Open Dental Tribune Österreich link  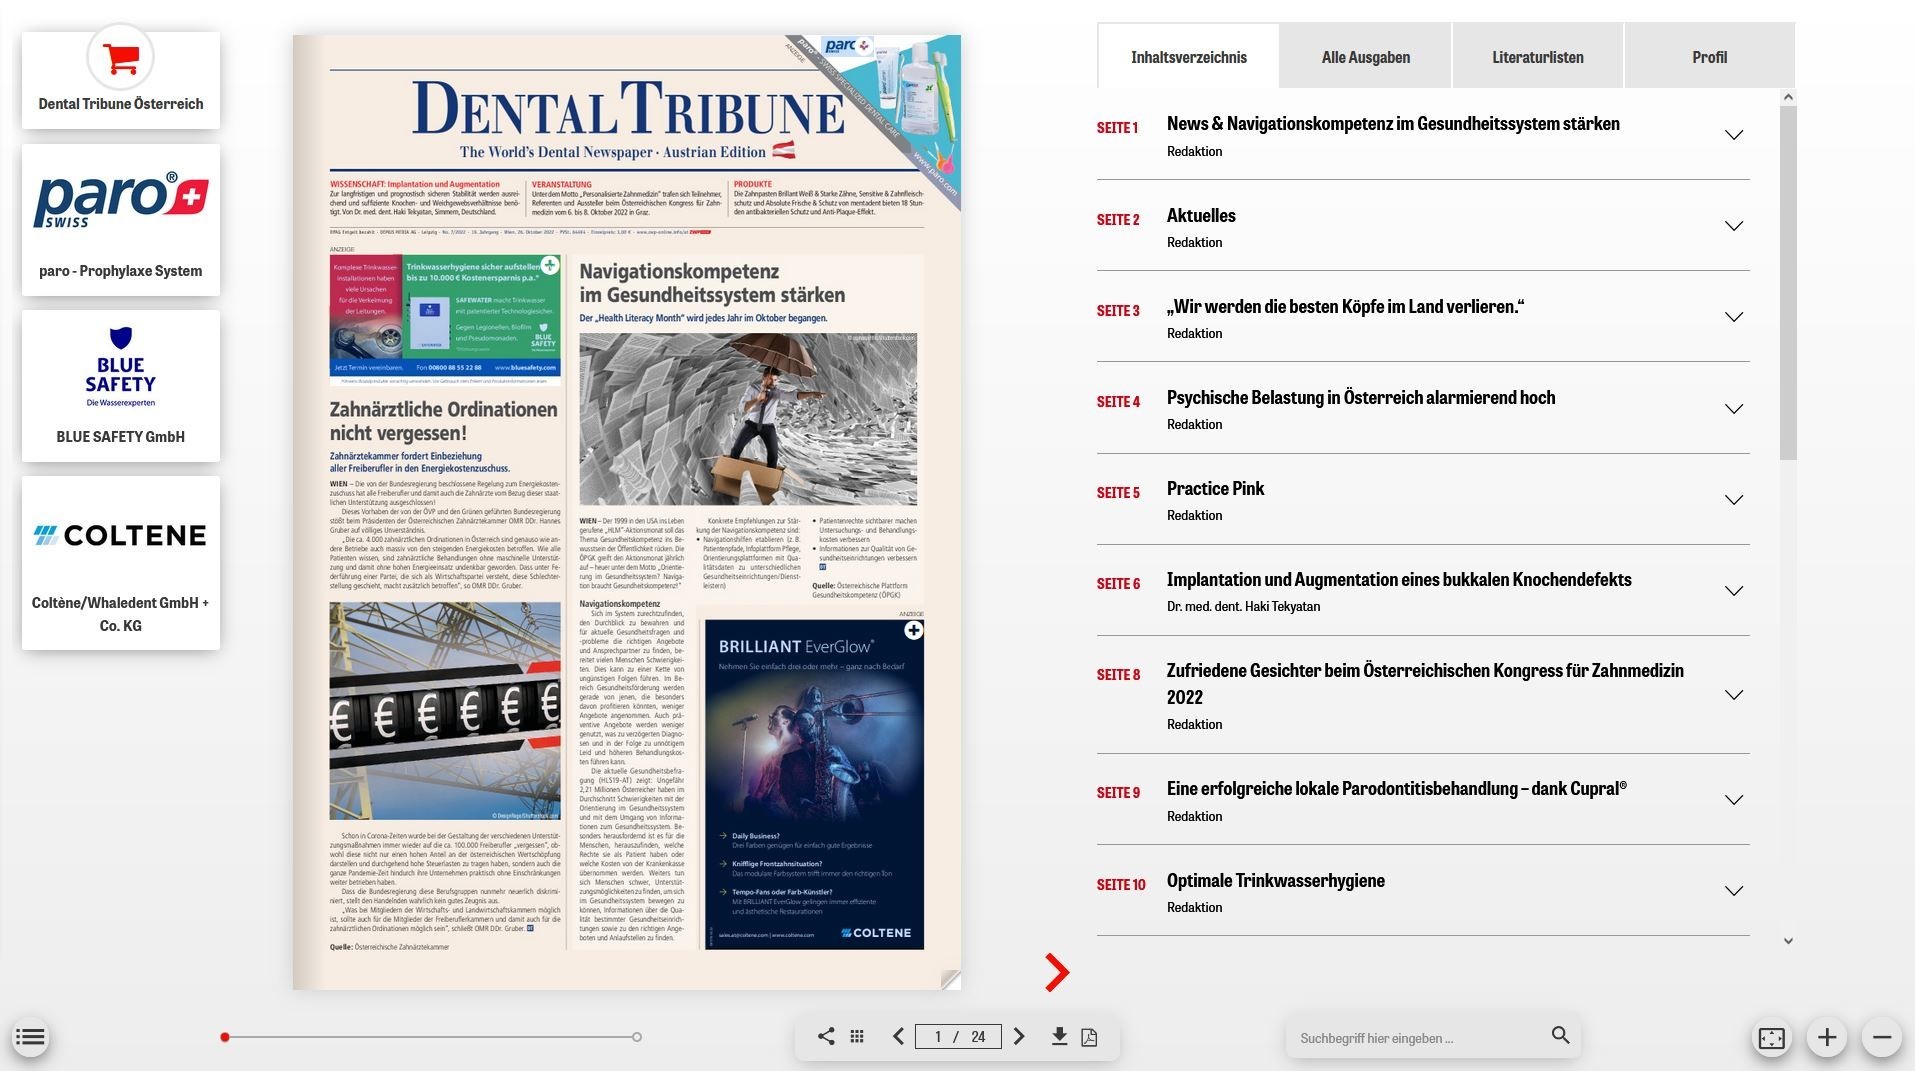(x=121, y=104)
